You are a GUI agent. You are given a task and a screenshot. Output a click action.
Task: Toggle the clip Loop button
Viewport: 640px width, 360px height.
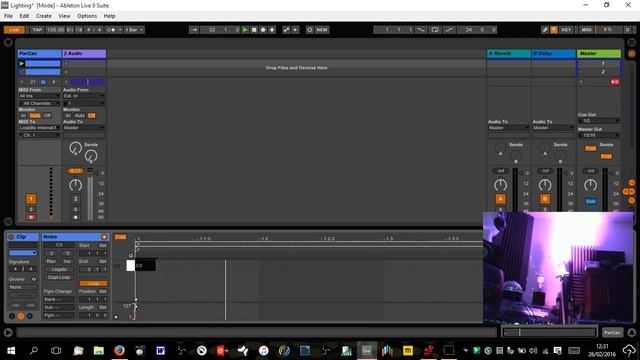pyautogui.click(x=93, y=283)
